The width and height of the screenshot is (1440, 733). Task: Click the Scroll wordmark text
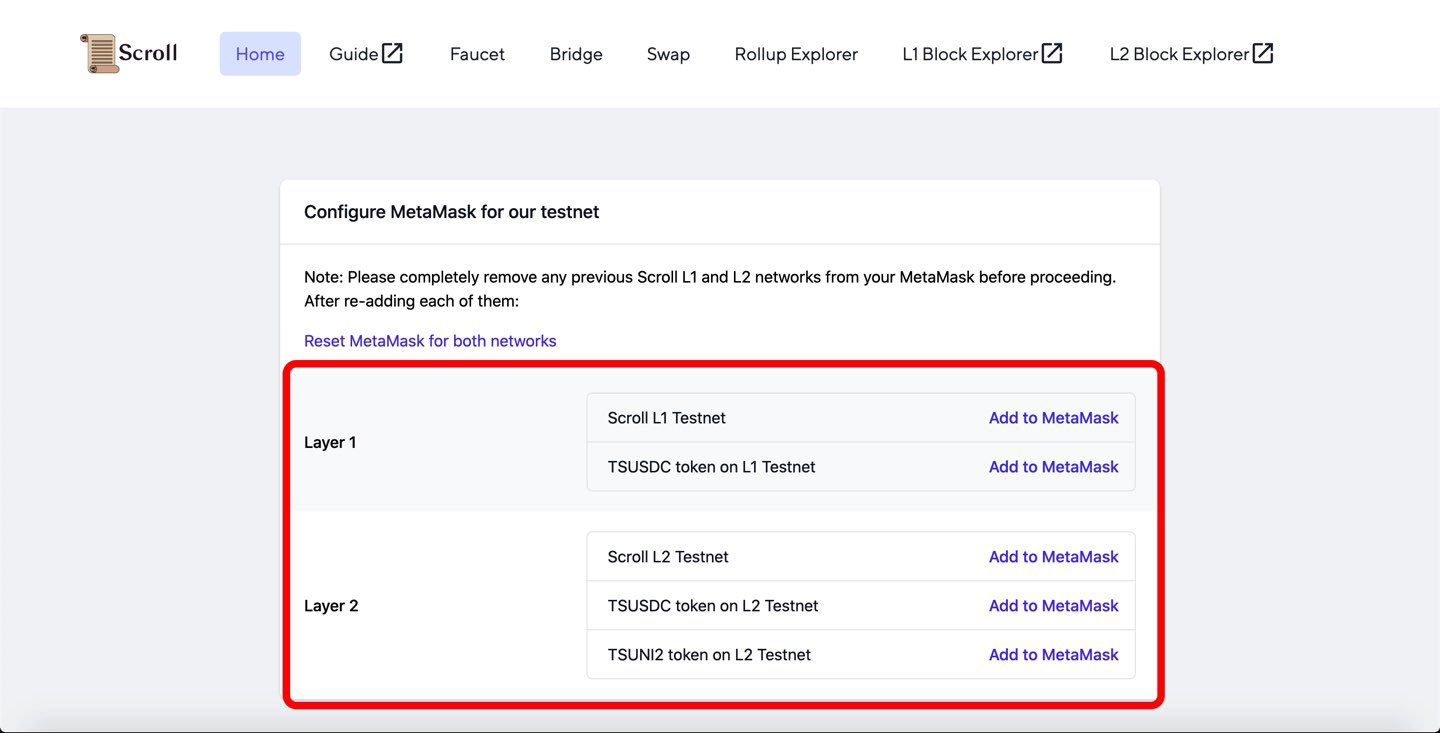coord(148,52)
